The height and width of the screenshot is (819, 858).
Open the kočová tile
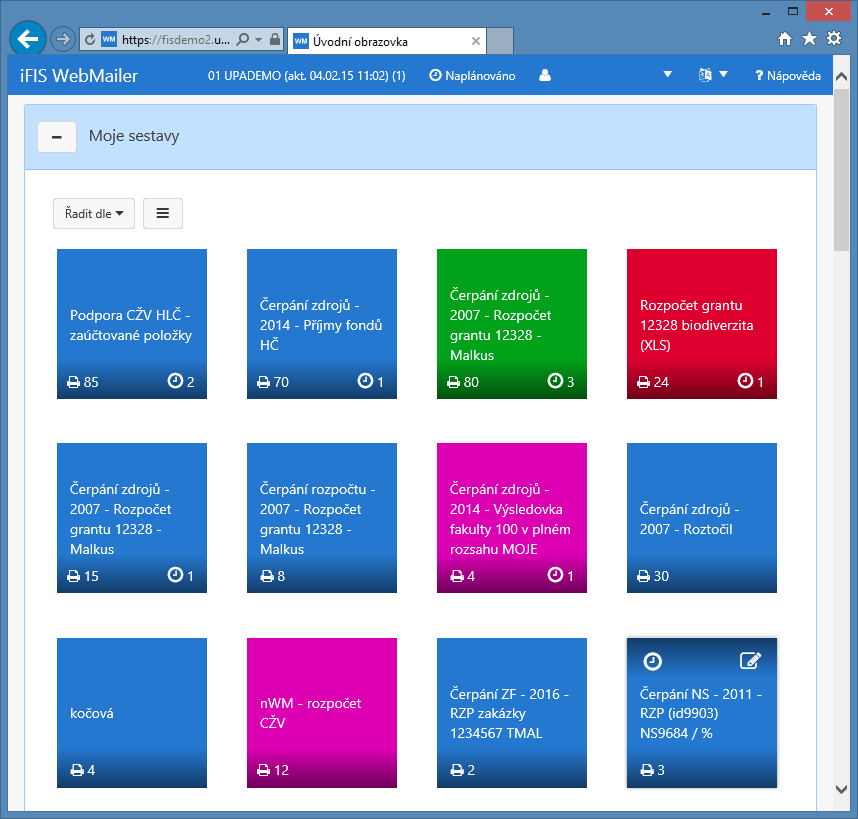pos(132,713)
